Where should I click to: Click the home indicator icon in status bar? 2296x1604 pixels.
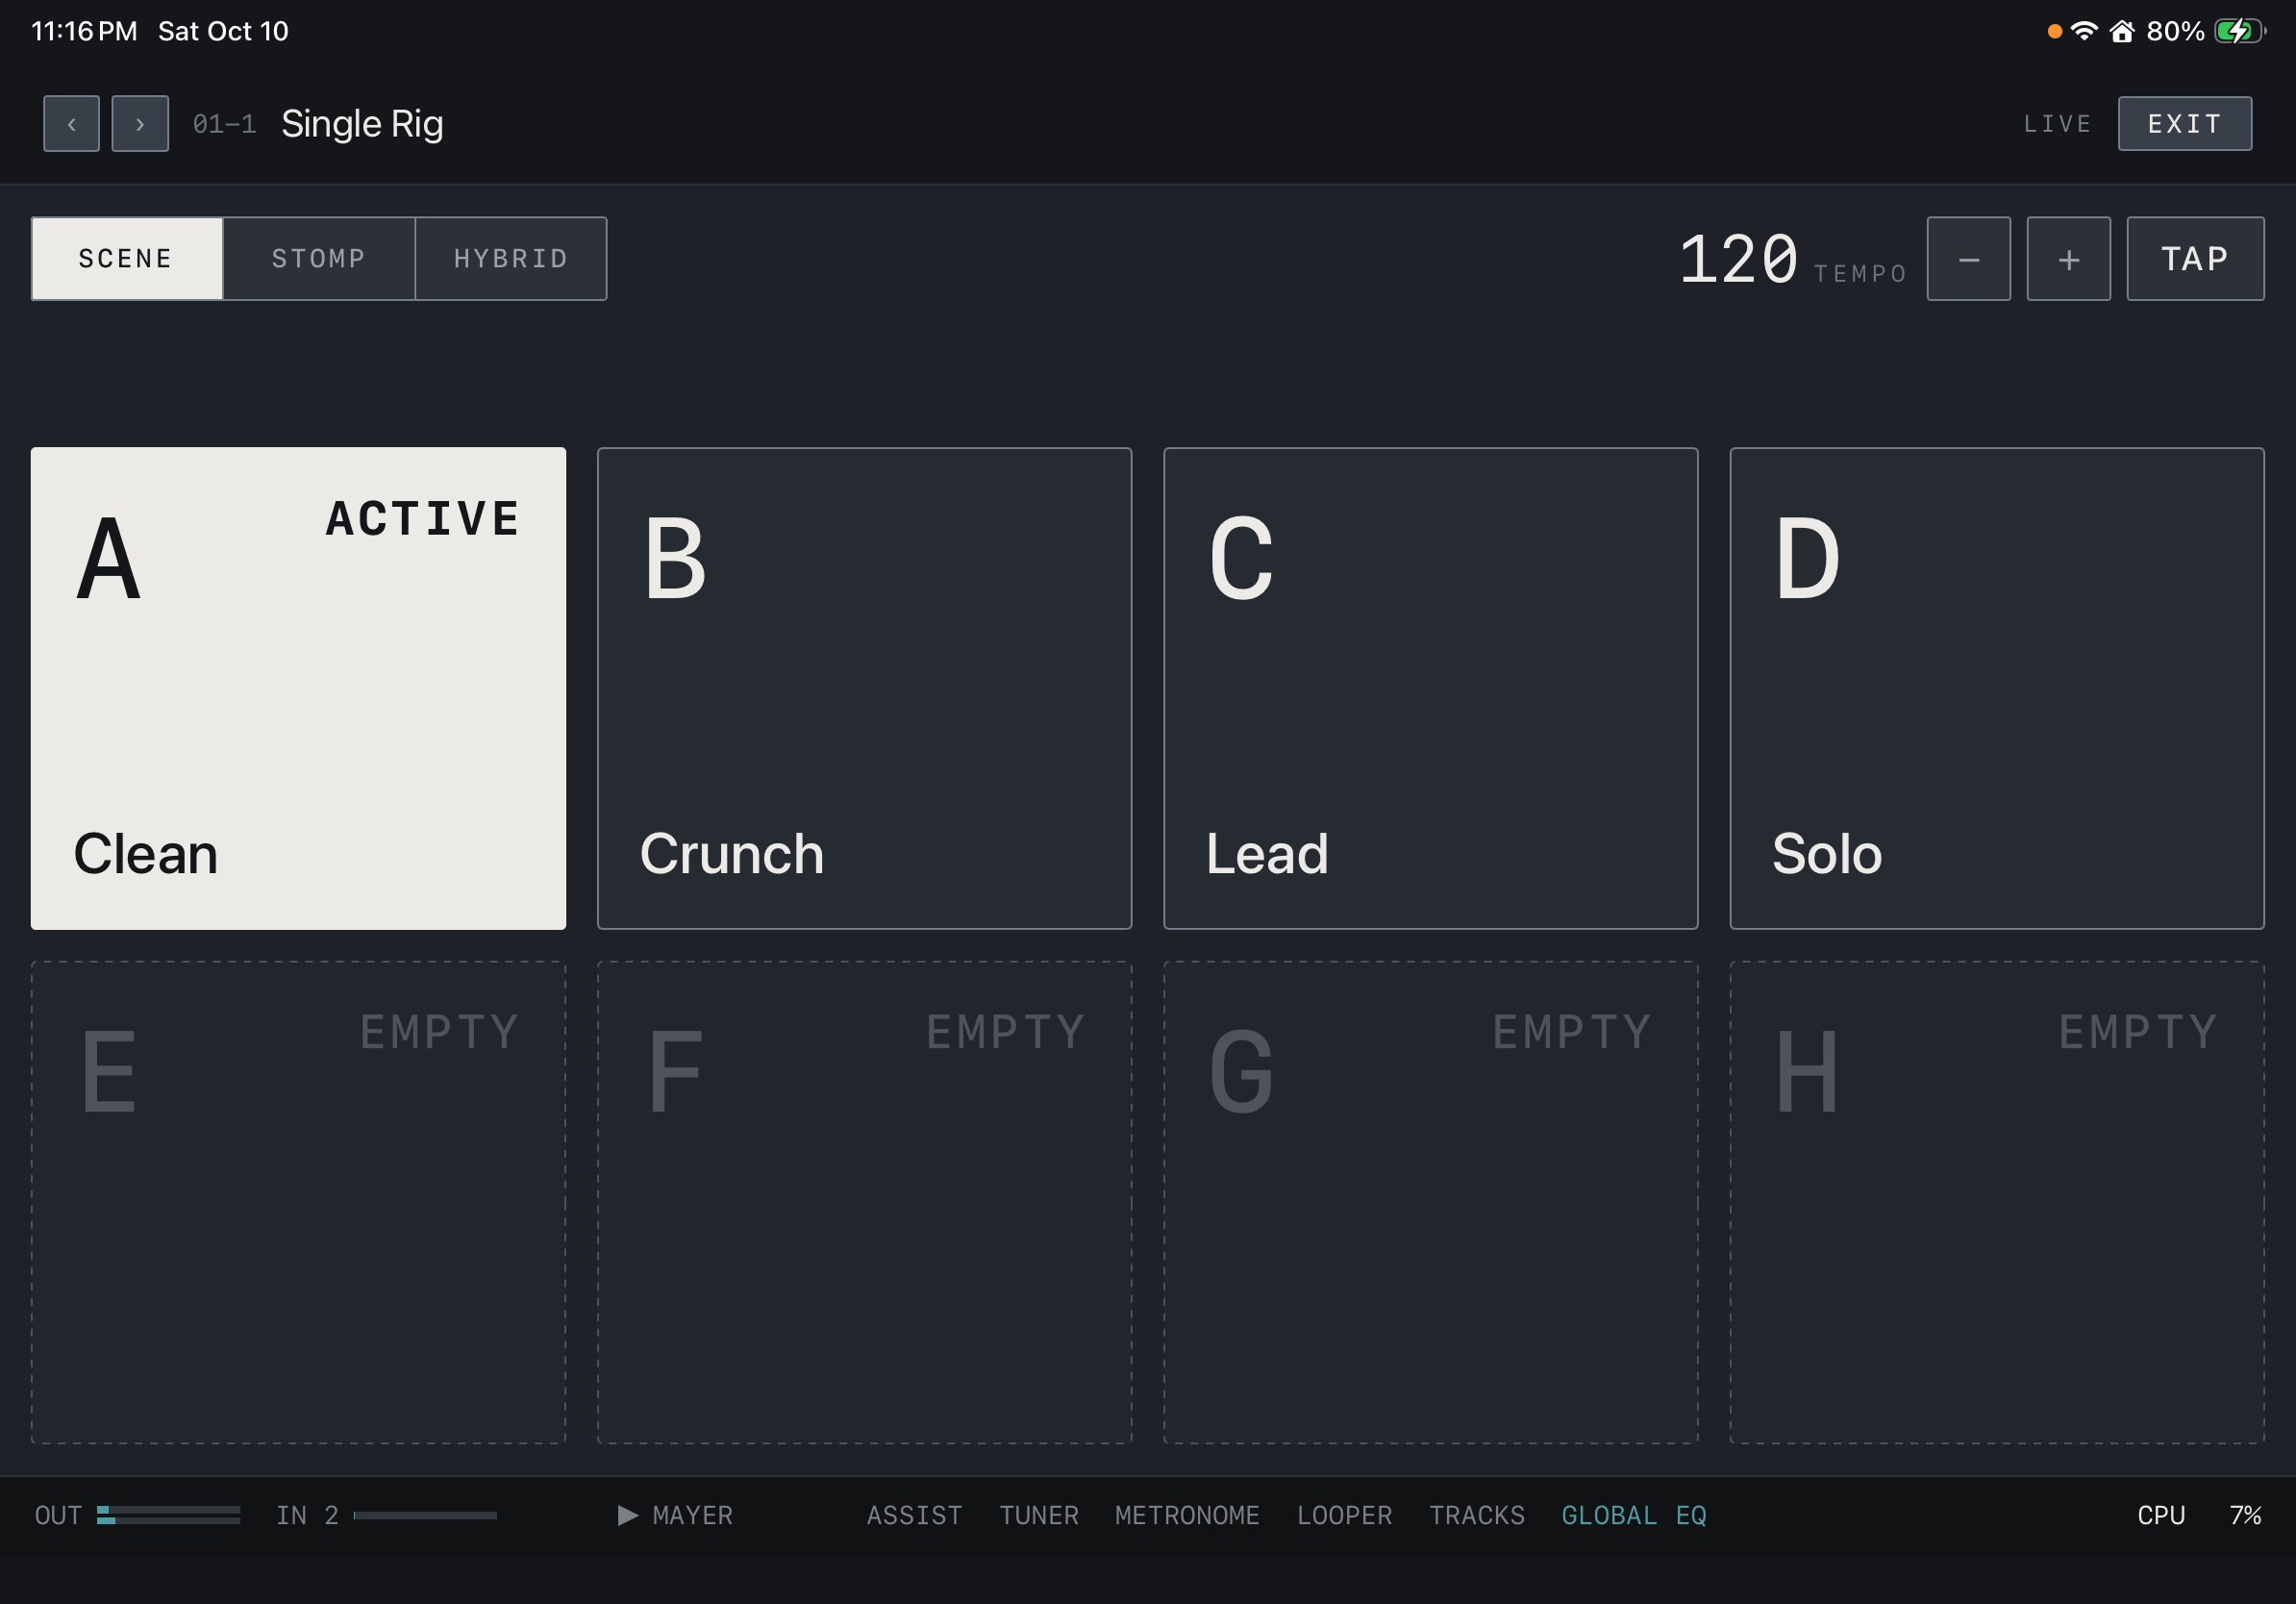(x=2122, y=31)
